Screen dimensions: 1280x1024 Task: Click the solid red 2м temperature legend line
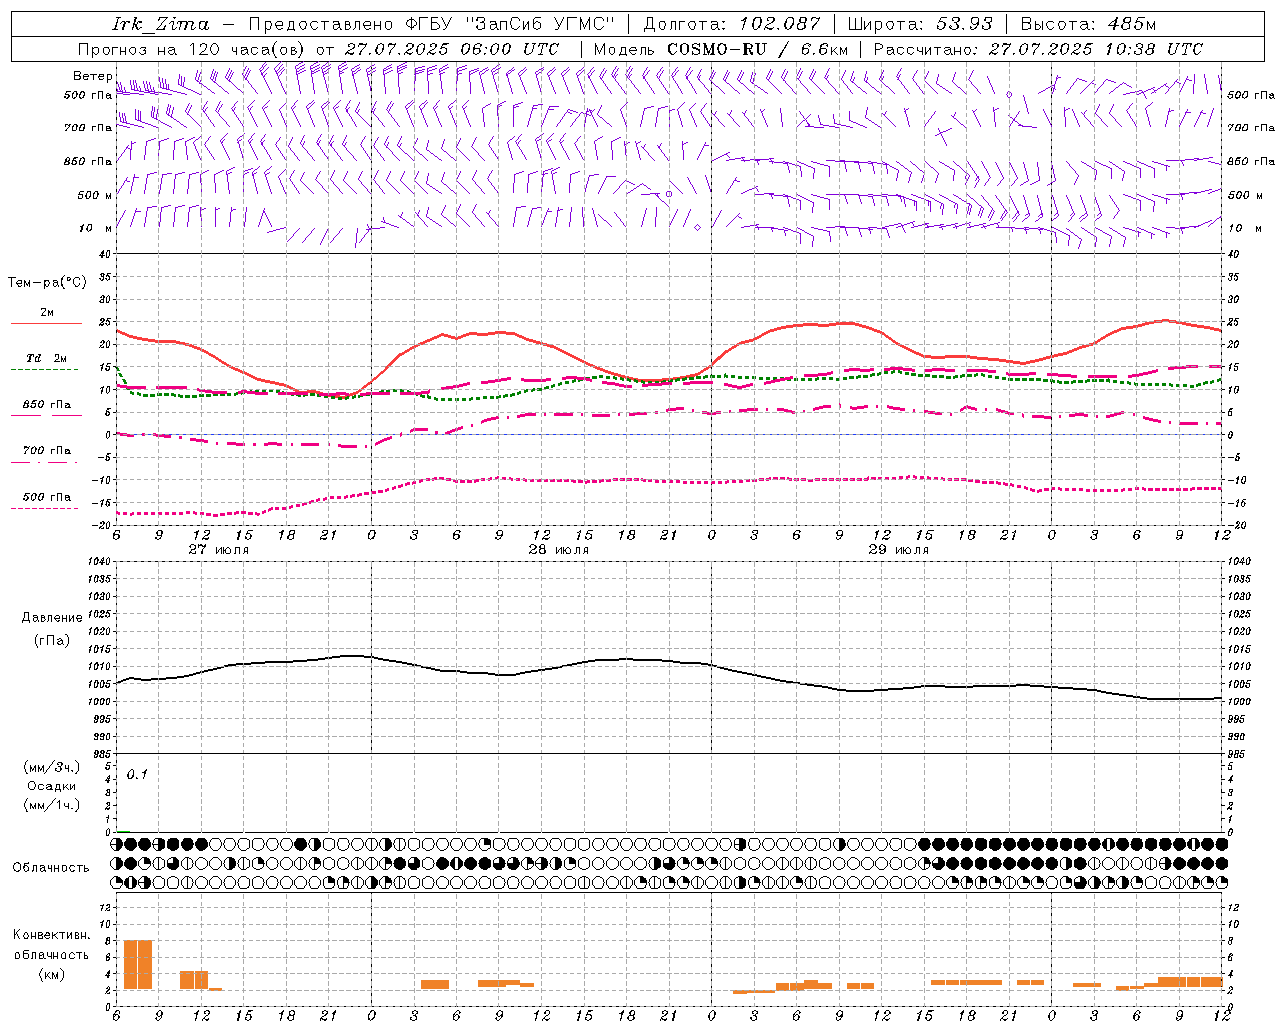coord(46,324)
